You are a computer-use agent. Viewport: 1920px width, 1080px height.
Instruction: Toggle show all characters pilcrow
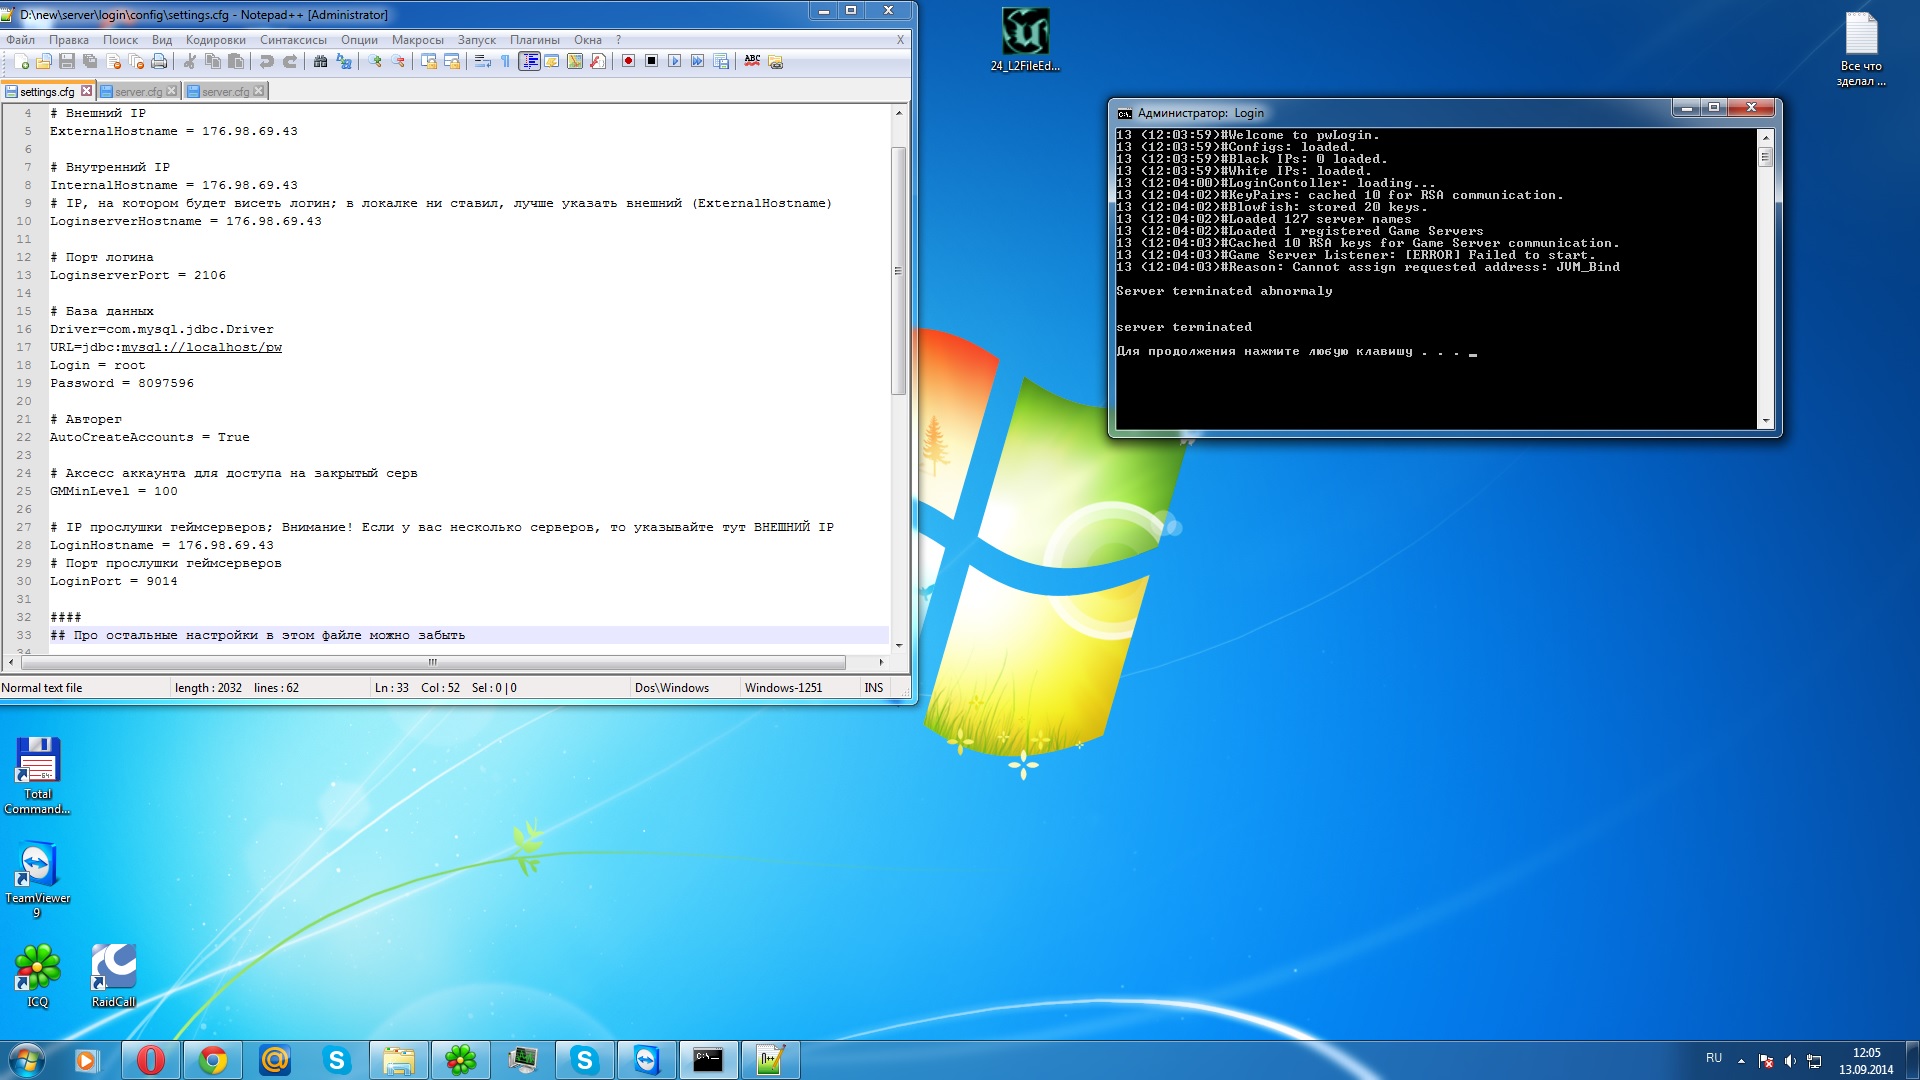[x=506, y=61]
